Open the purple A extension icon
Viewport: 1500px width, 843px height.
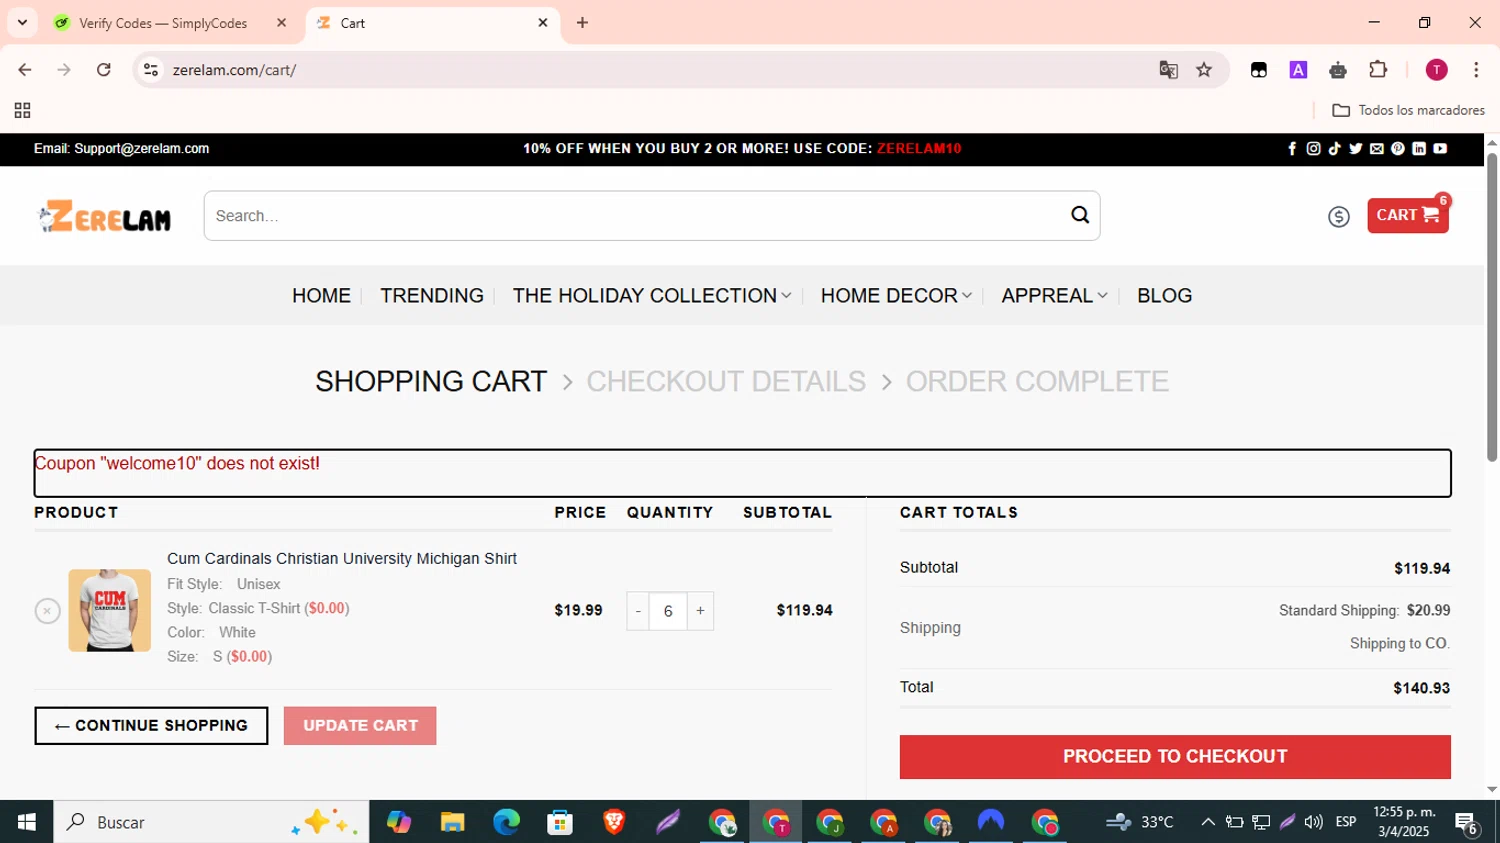[1298, 70]
